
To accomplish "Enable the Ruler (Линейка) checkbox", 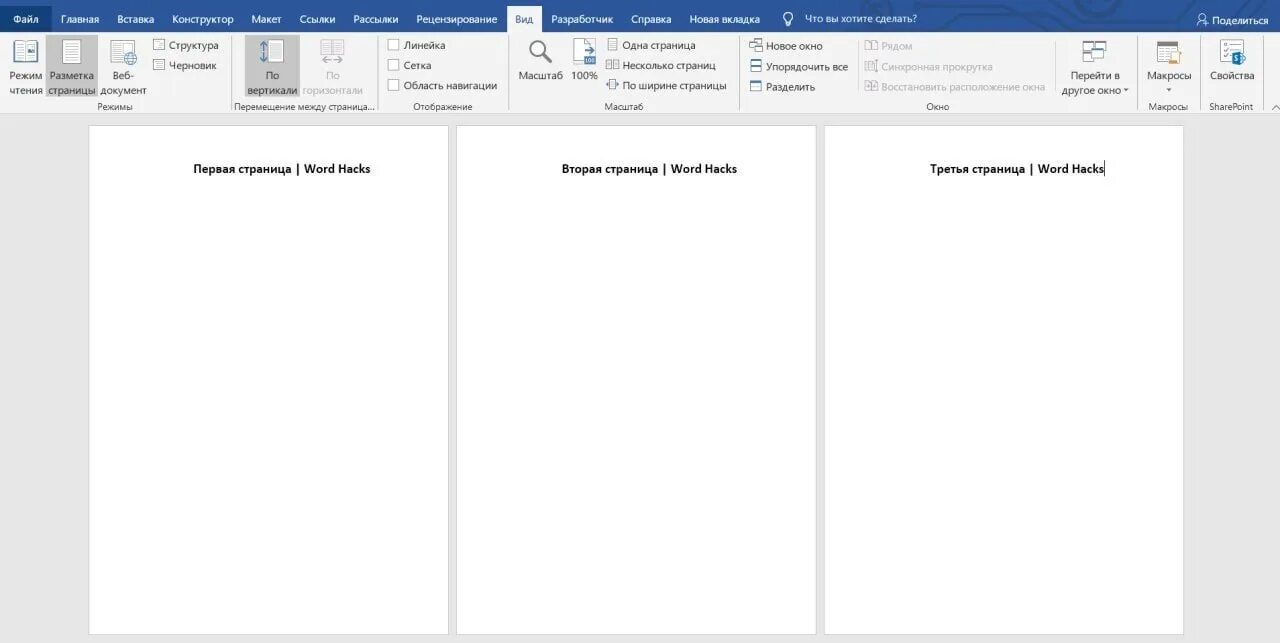I will point(393,45).
